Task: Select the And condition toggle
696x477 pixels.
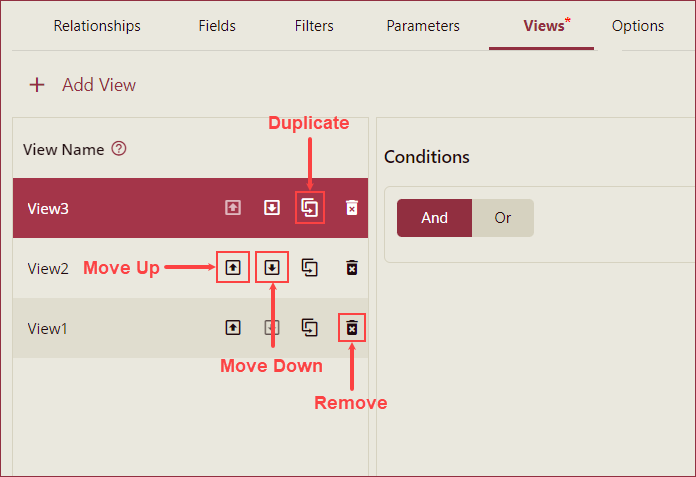Action: point(434,218)
